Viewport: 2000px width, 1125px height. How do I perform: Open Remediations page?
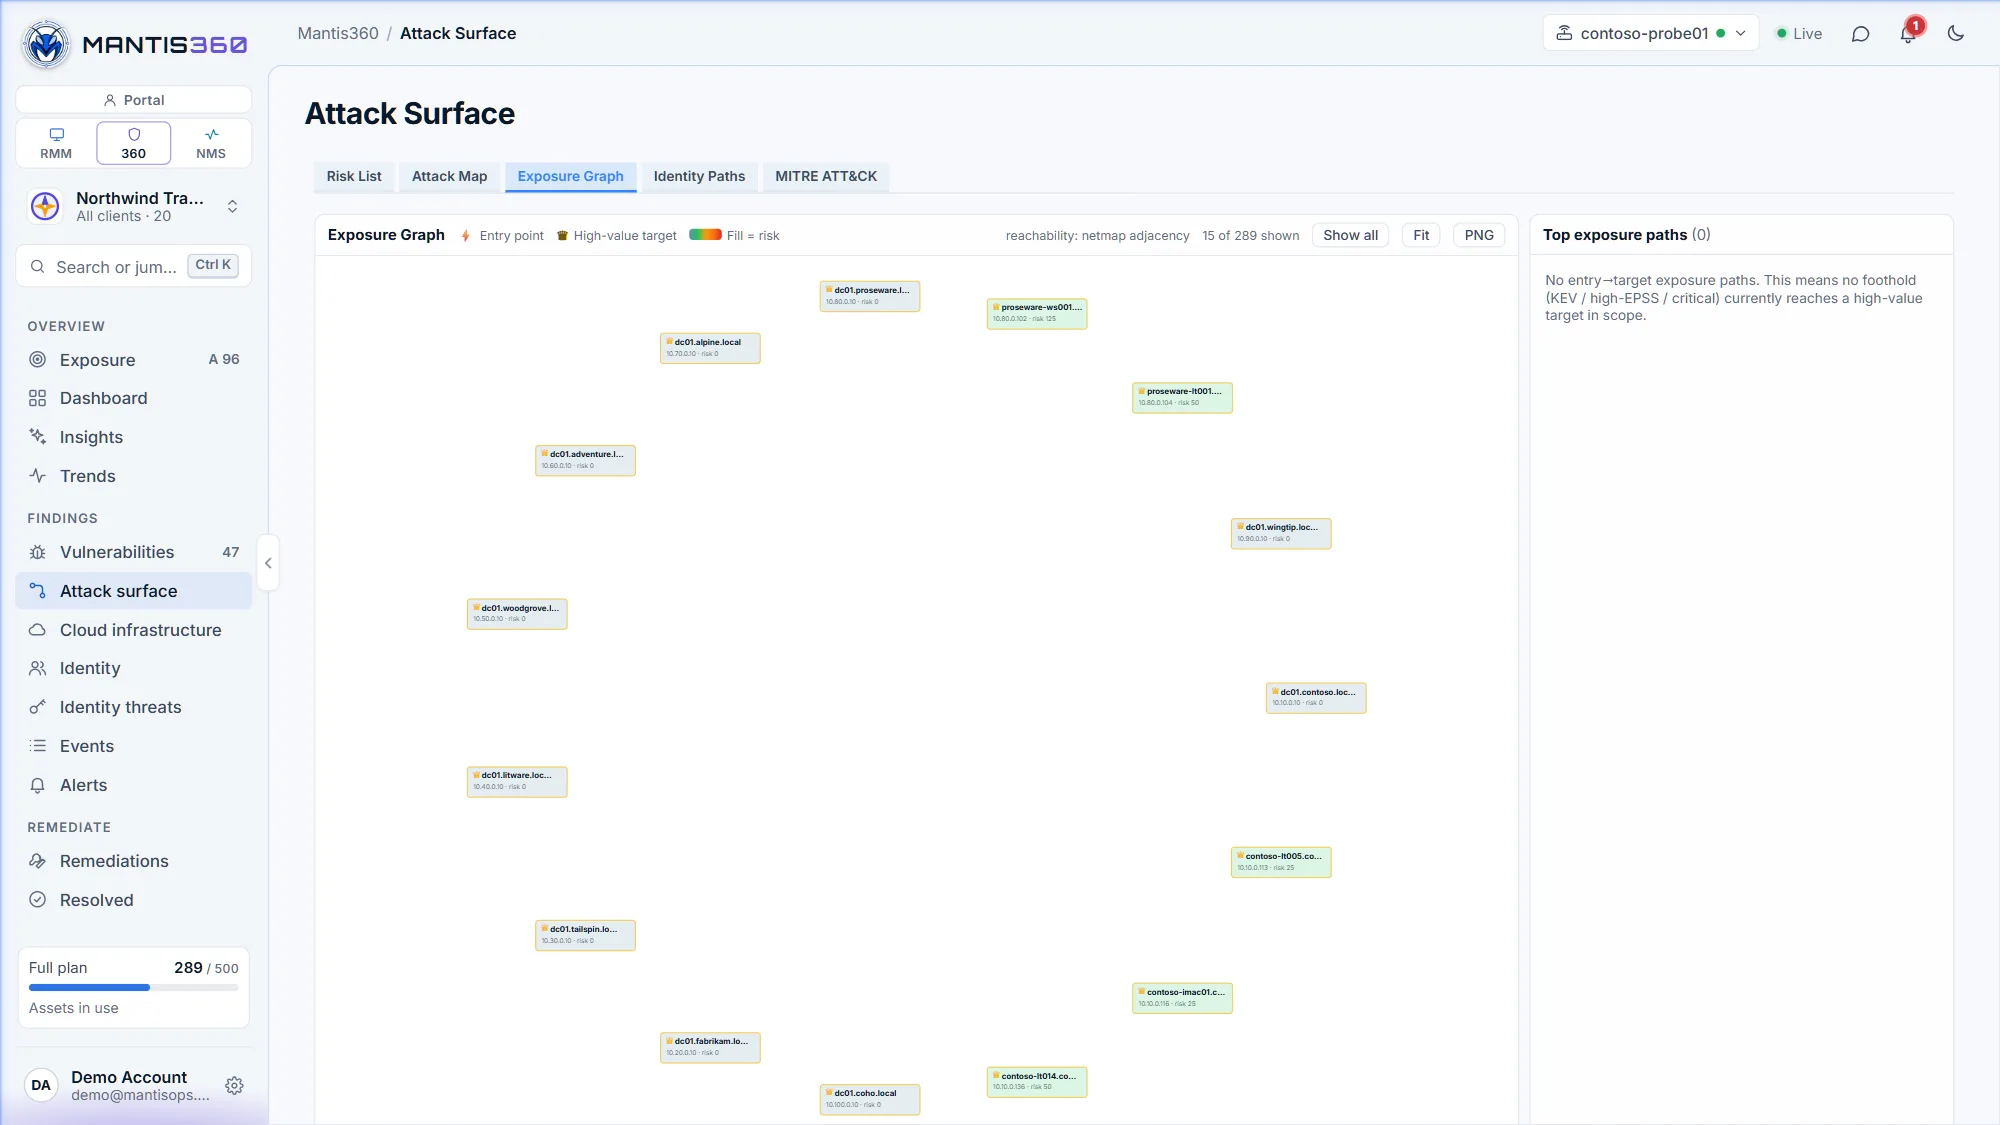pyautogui.click(x=134, y=861)
